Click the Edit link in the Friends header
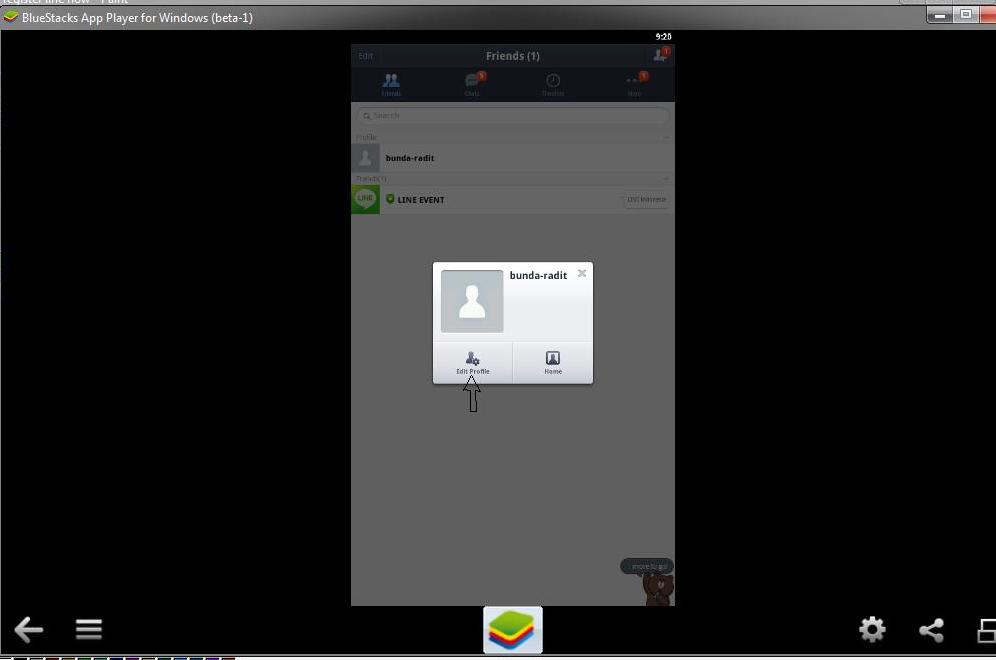The height and width of the screenshot is (660, 996). [366, 56]
